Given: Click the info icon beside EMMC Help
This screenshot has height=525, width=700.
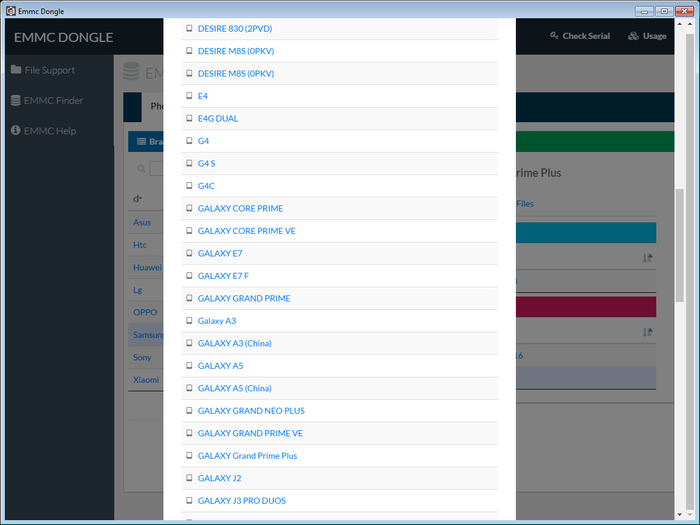Looking at the screenshot, I should pos(16,131).
